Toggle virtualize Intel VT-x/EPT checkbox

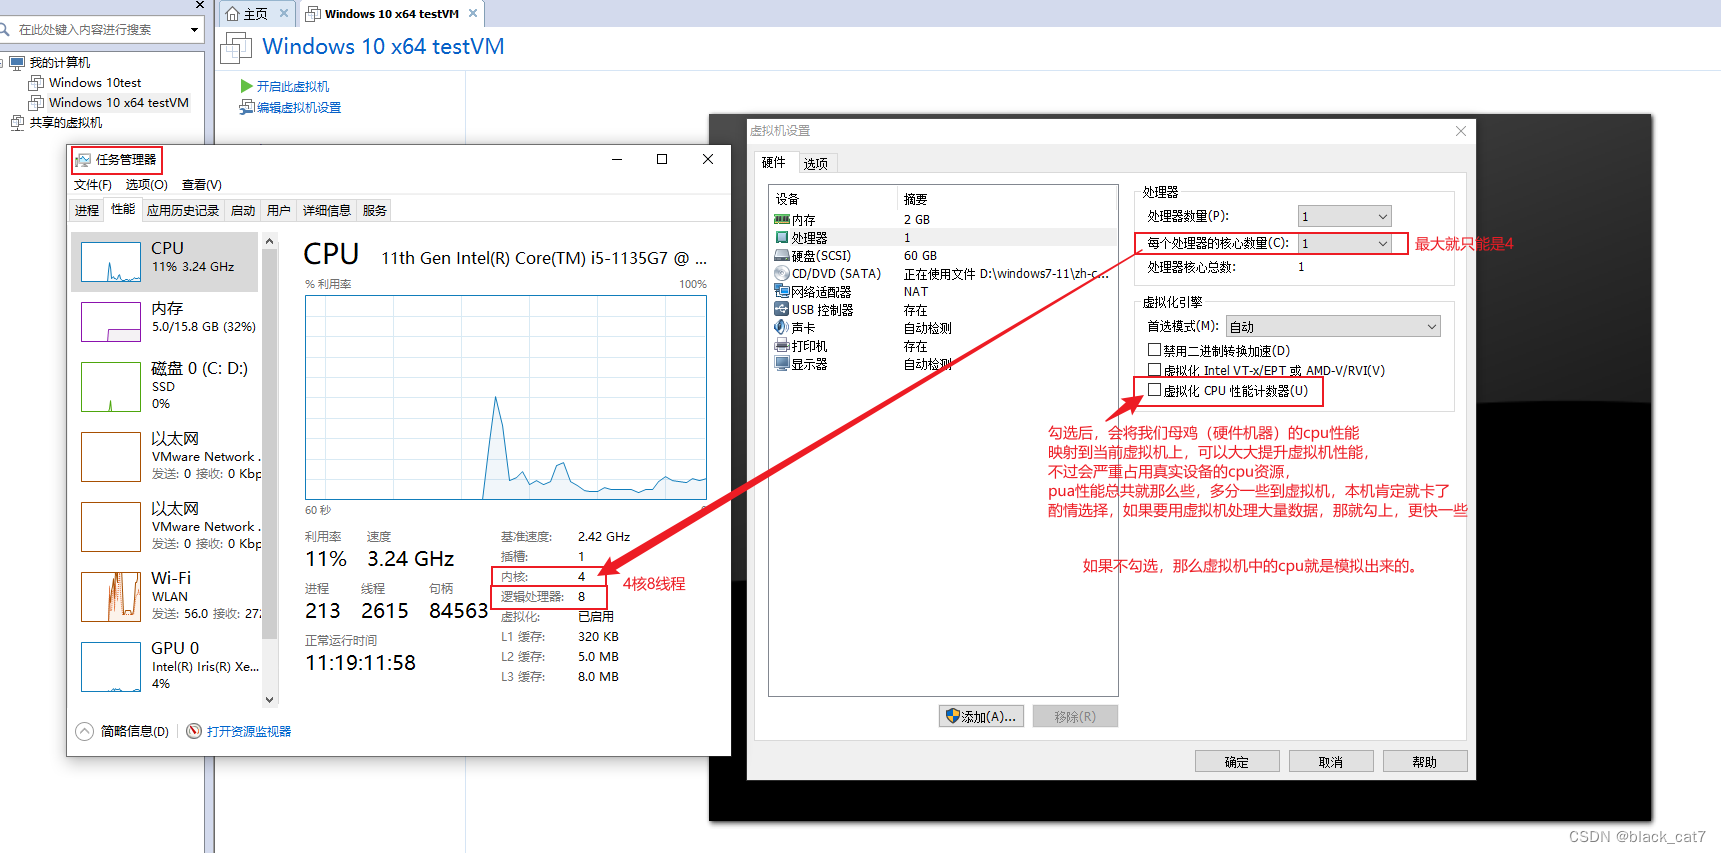pos(1154,370)
